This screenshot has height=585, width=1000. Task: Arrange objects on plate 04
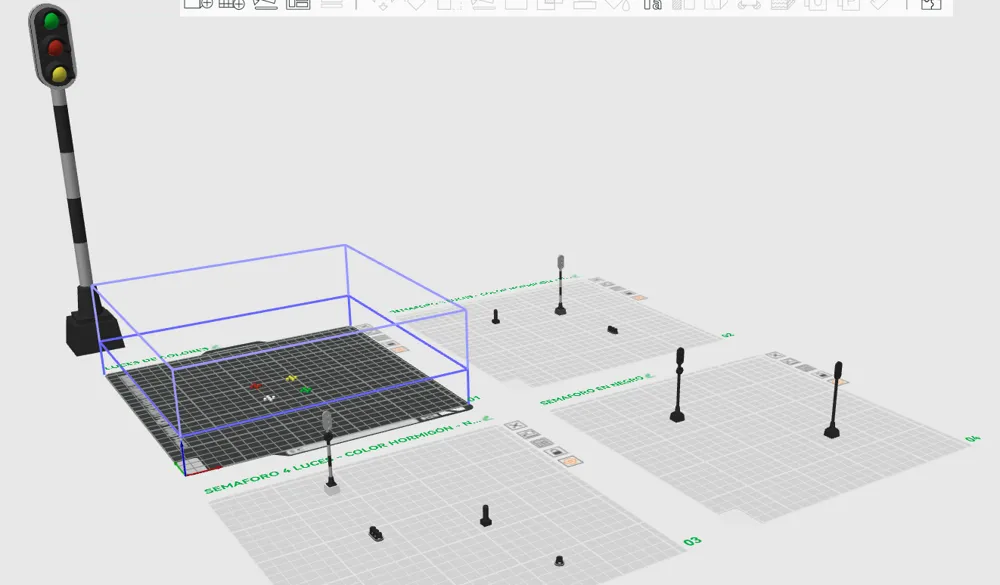coord(807,368)
